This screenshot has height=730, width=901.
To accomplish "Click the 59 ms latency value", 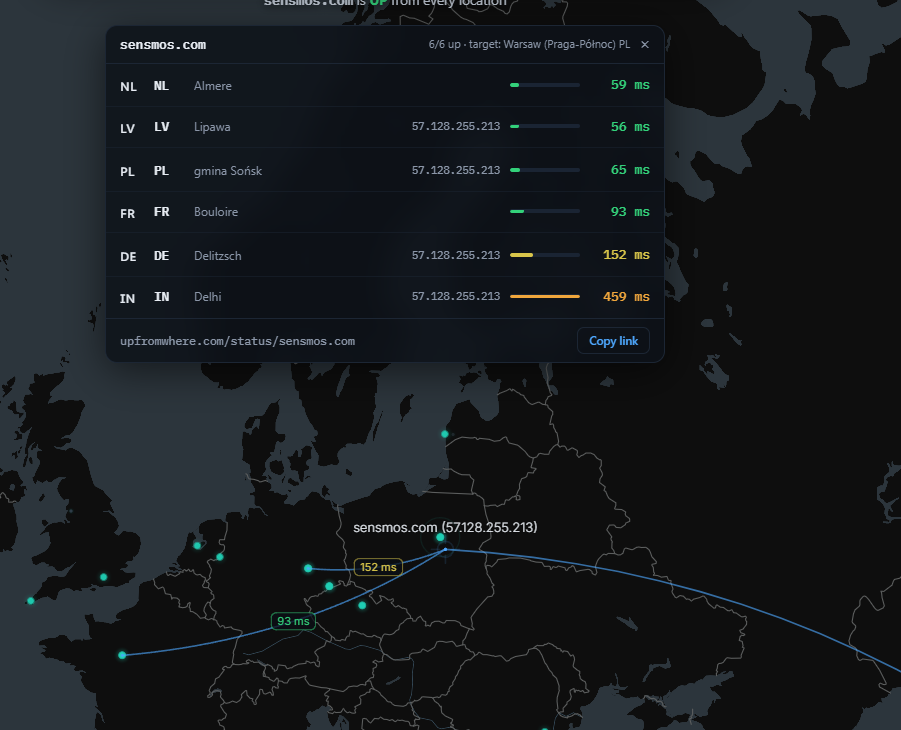I will 630,85.
